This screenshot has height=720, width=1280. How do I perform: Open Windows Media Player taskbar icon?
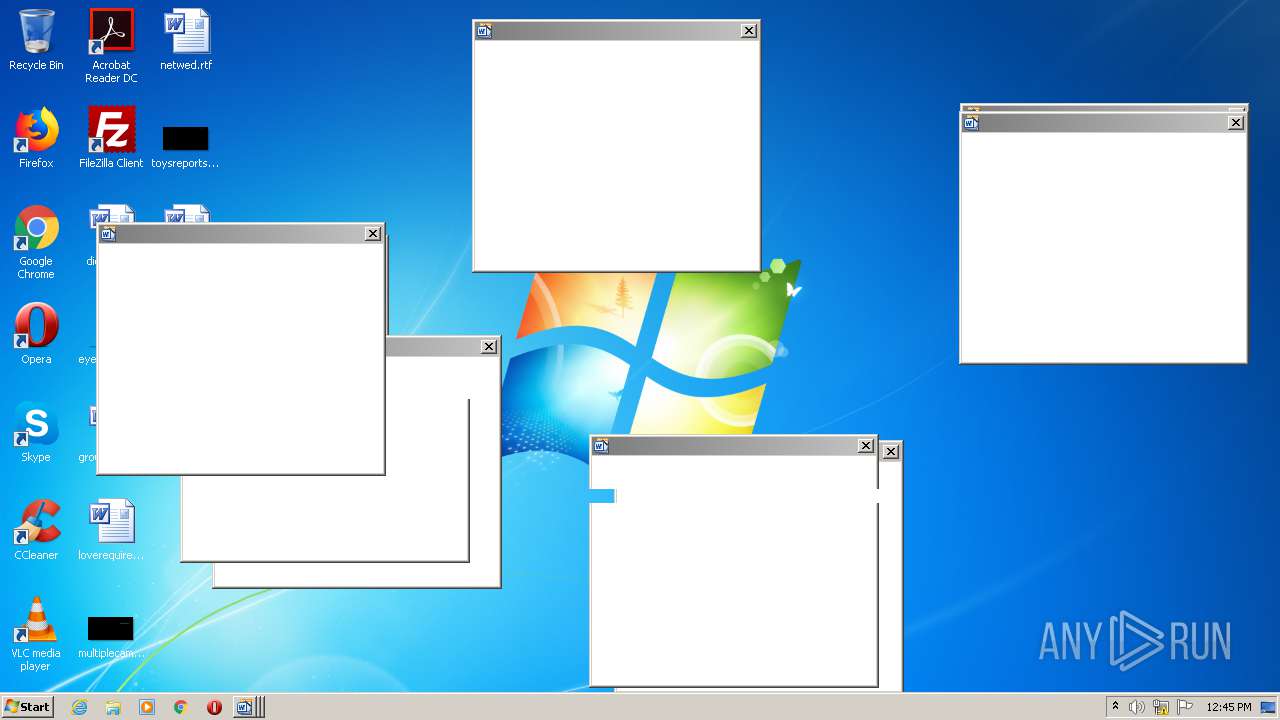click(147, 707)
